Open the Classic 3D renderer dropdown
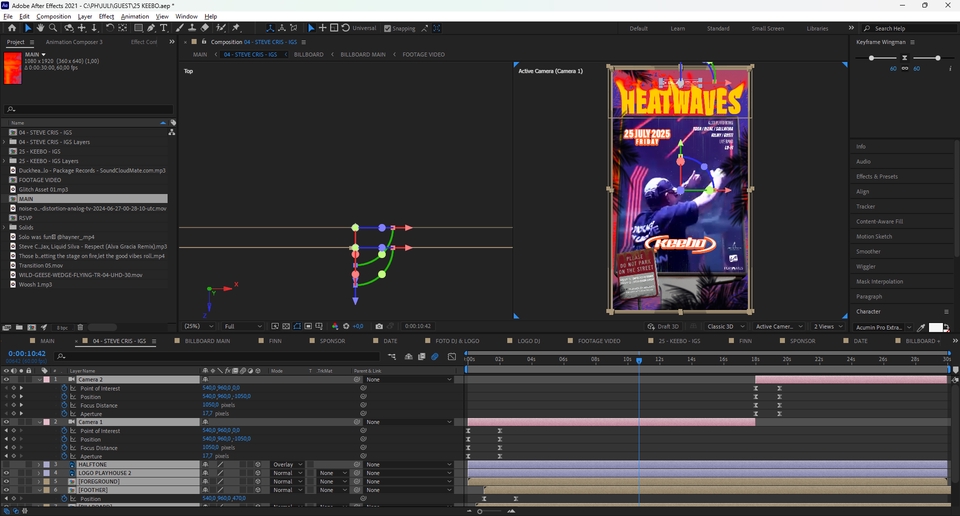The width and height of the screenshot is (960, 516). [726, 326]
